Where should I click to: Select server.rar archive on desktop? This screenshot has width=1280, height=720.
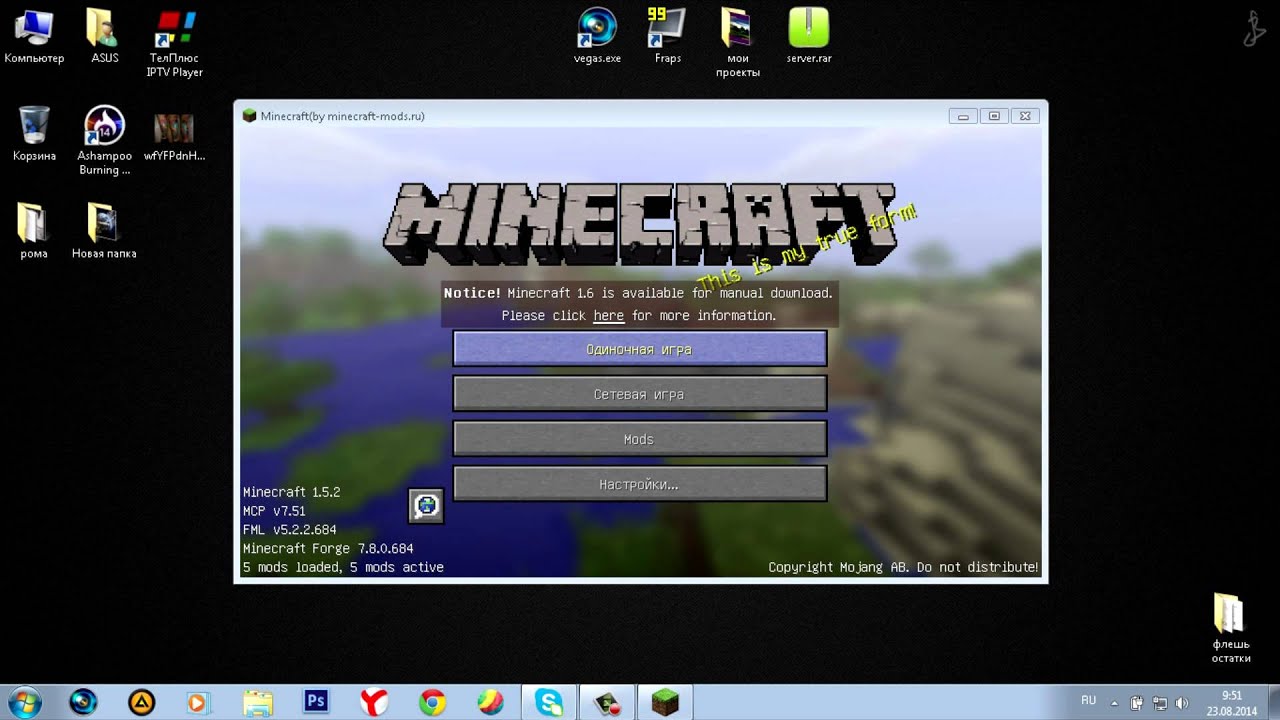tap(809, 36)
